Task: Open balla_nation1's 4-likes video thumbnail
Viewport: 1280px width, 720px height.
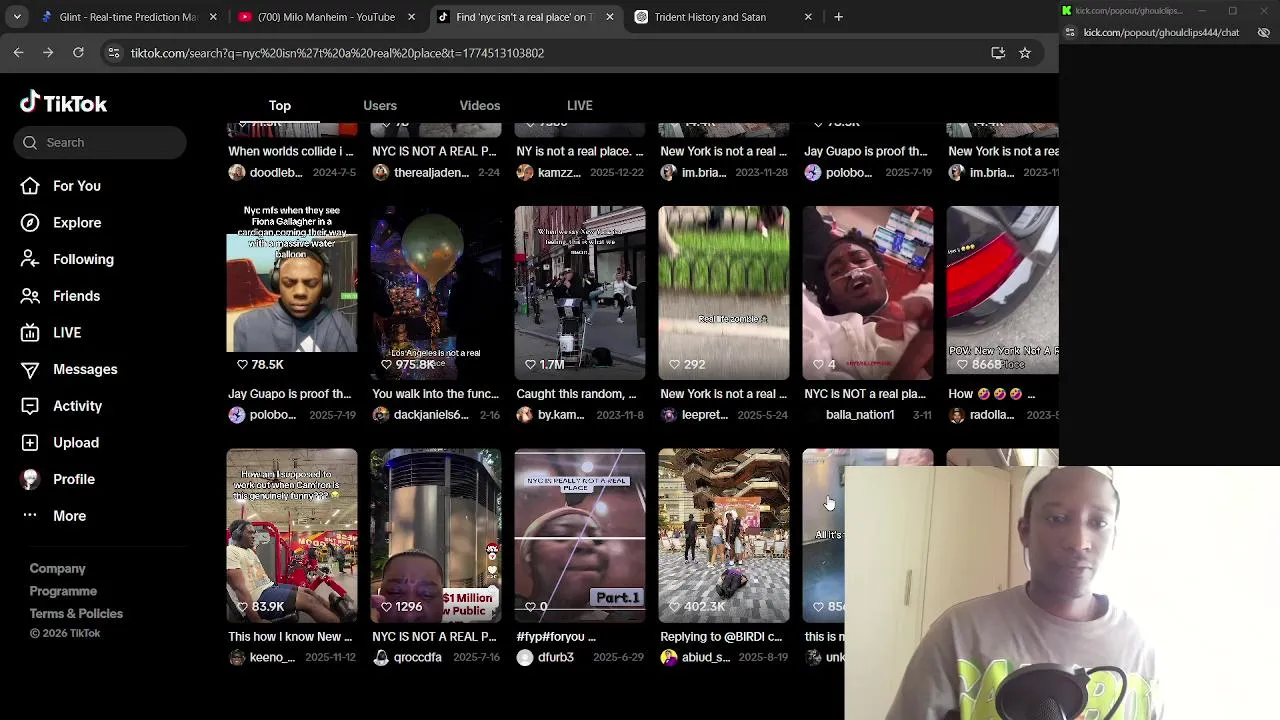Action: click(868, 293)
